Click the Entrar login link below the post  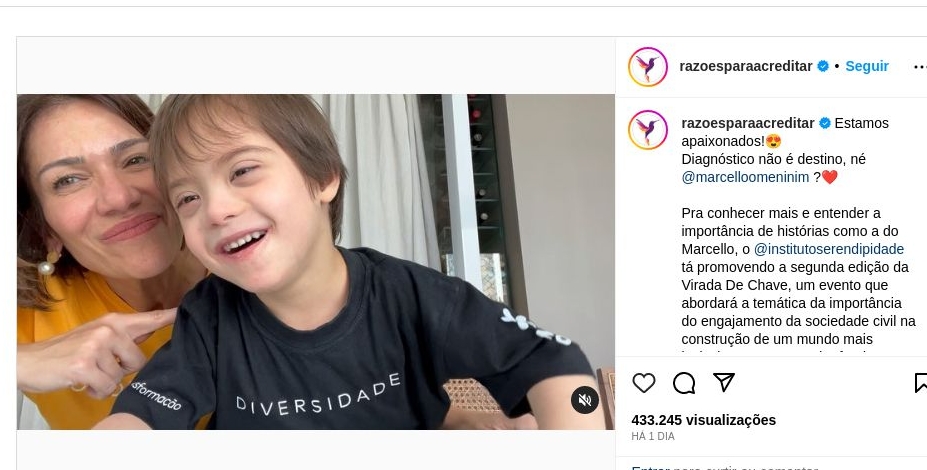[x=650, y=467]
